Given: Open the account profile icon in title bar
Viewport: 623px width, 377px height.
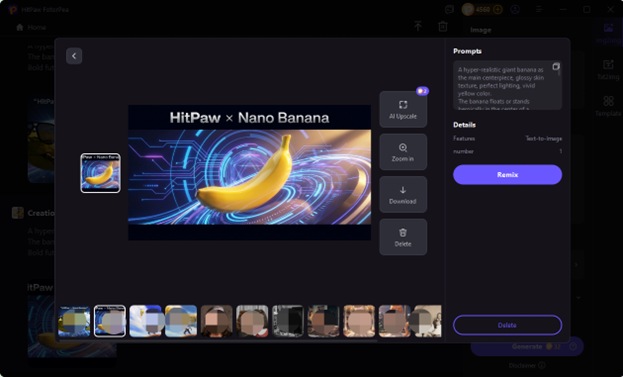Looking at the screenshot, I should (515, 10).
